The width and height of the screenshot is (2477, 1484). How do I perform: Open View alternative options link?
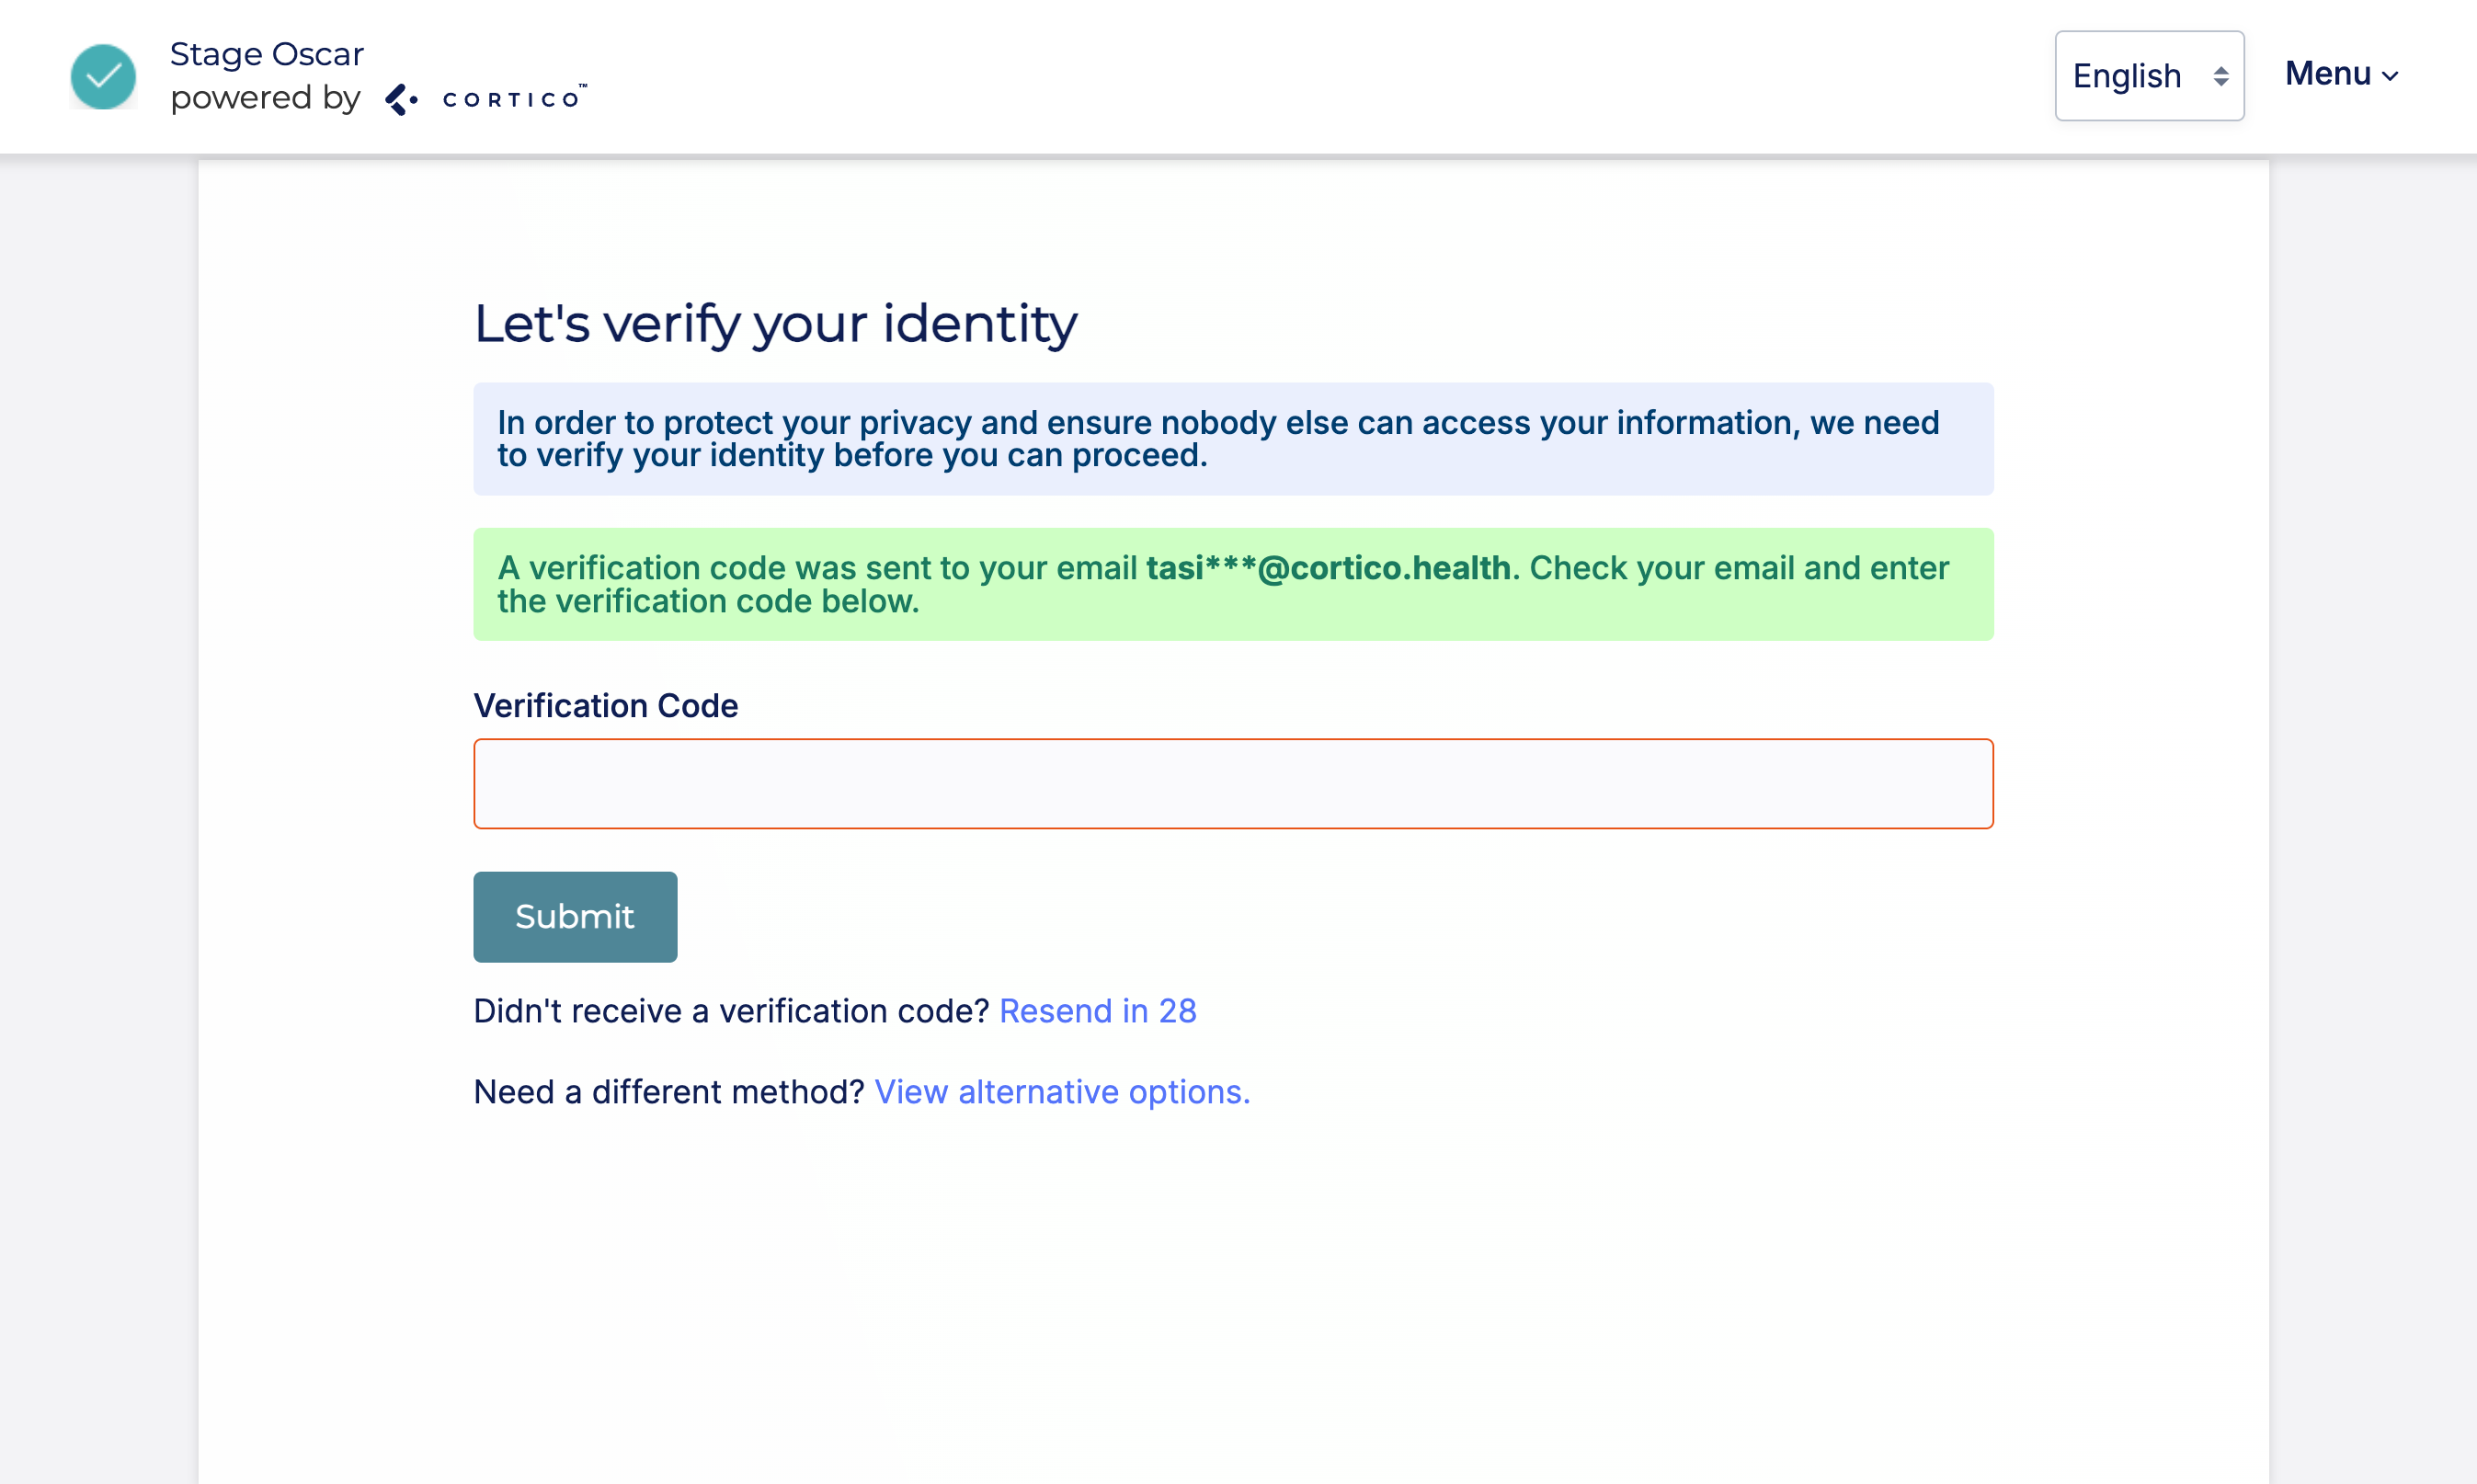coord(1062,1092)
